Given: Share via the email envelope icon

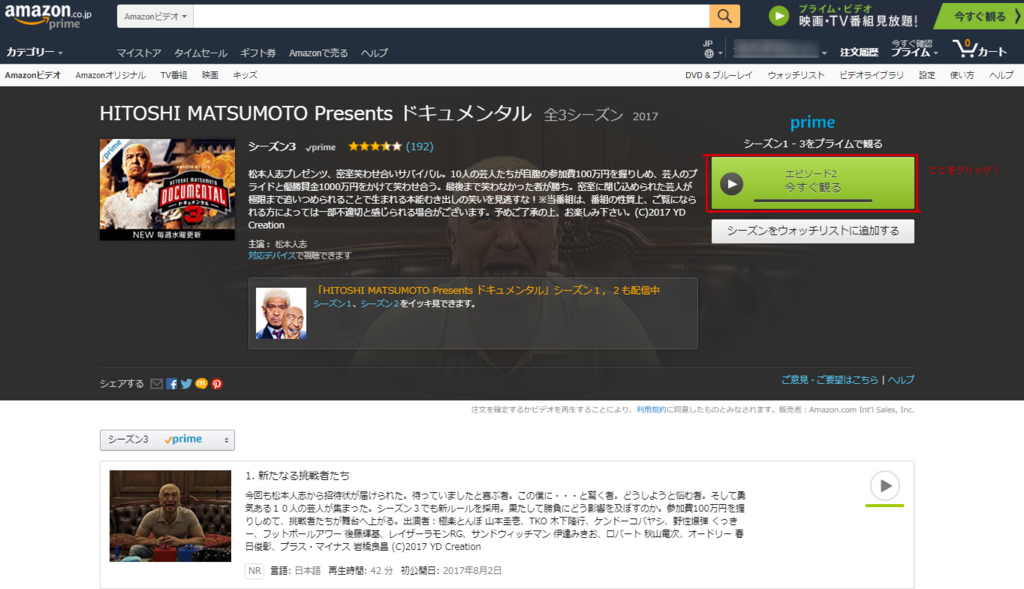Looking at the screenshot, I should tap(156, 384).
